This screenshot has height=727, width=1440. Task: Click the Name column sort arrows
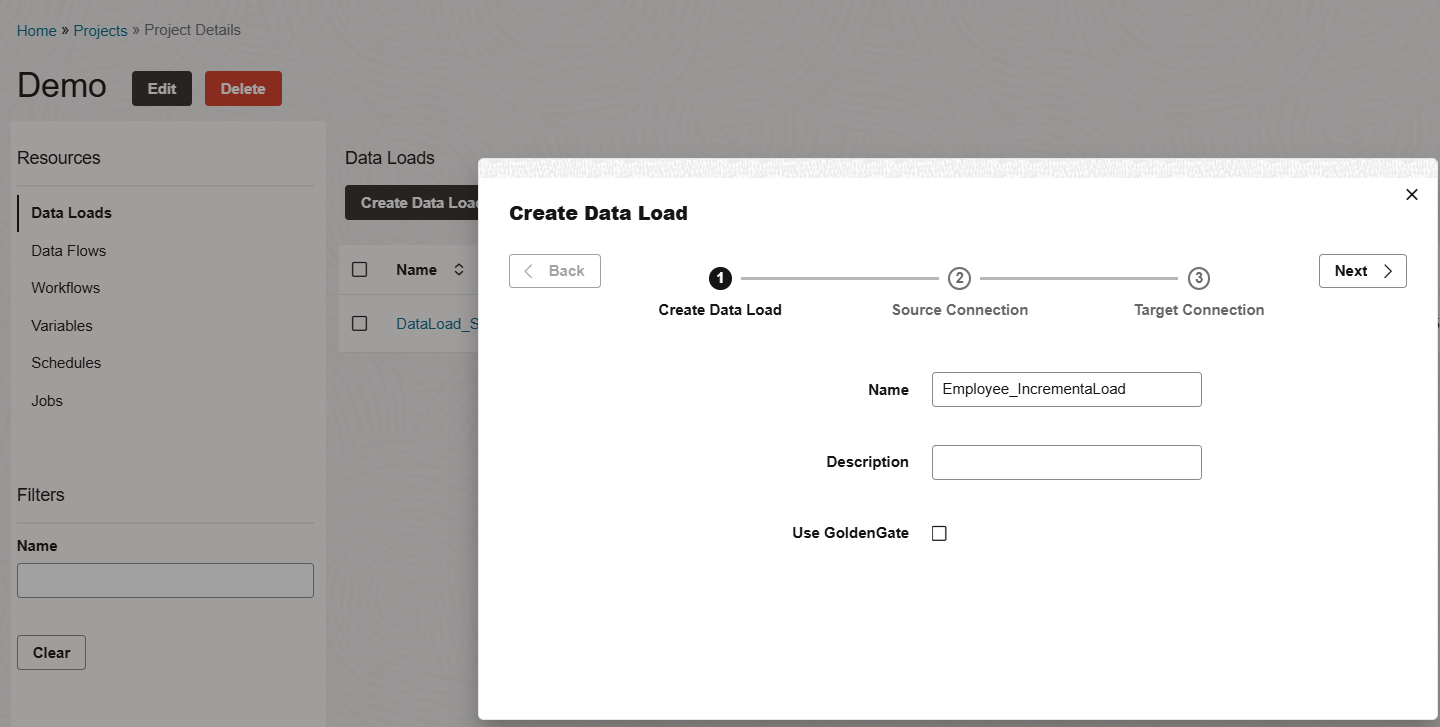click(459, 270)
